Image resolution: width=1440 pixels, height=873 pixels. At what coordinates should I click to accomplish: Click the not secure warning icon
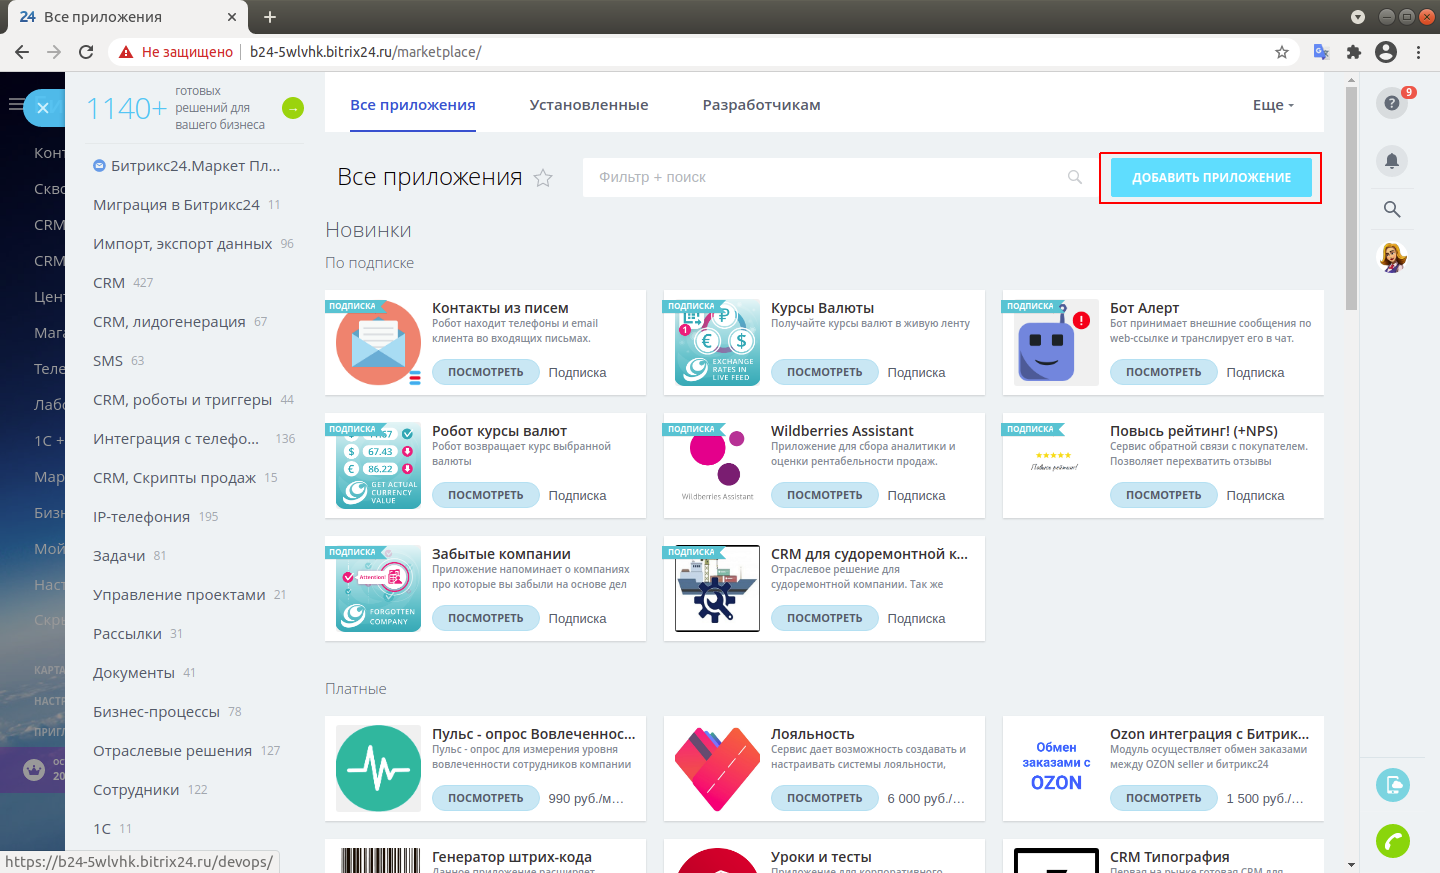(x=126, y=52)
